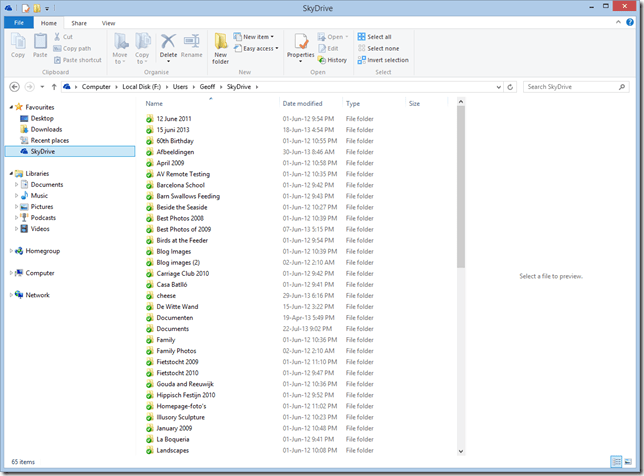Expand the Homegroup tree node
The width and height of the screenshot is (644, 476).
11,251
